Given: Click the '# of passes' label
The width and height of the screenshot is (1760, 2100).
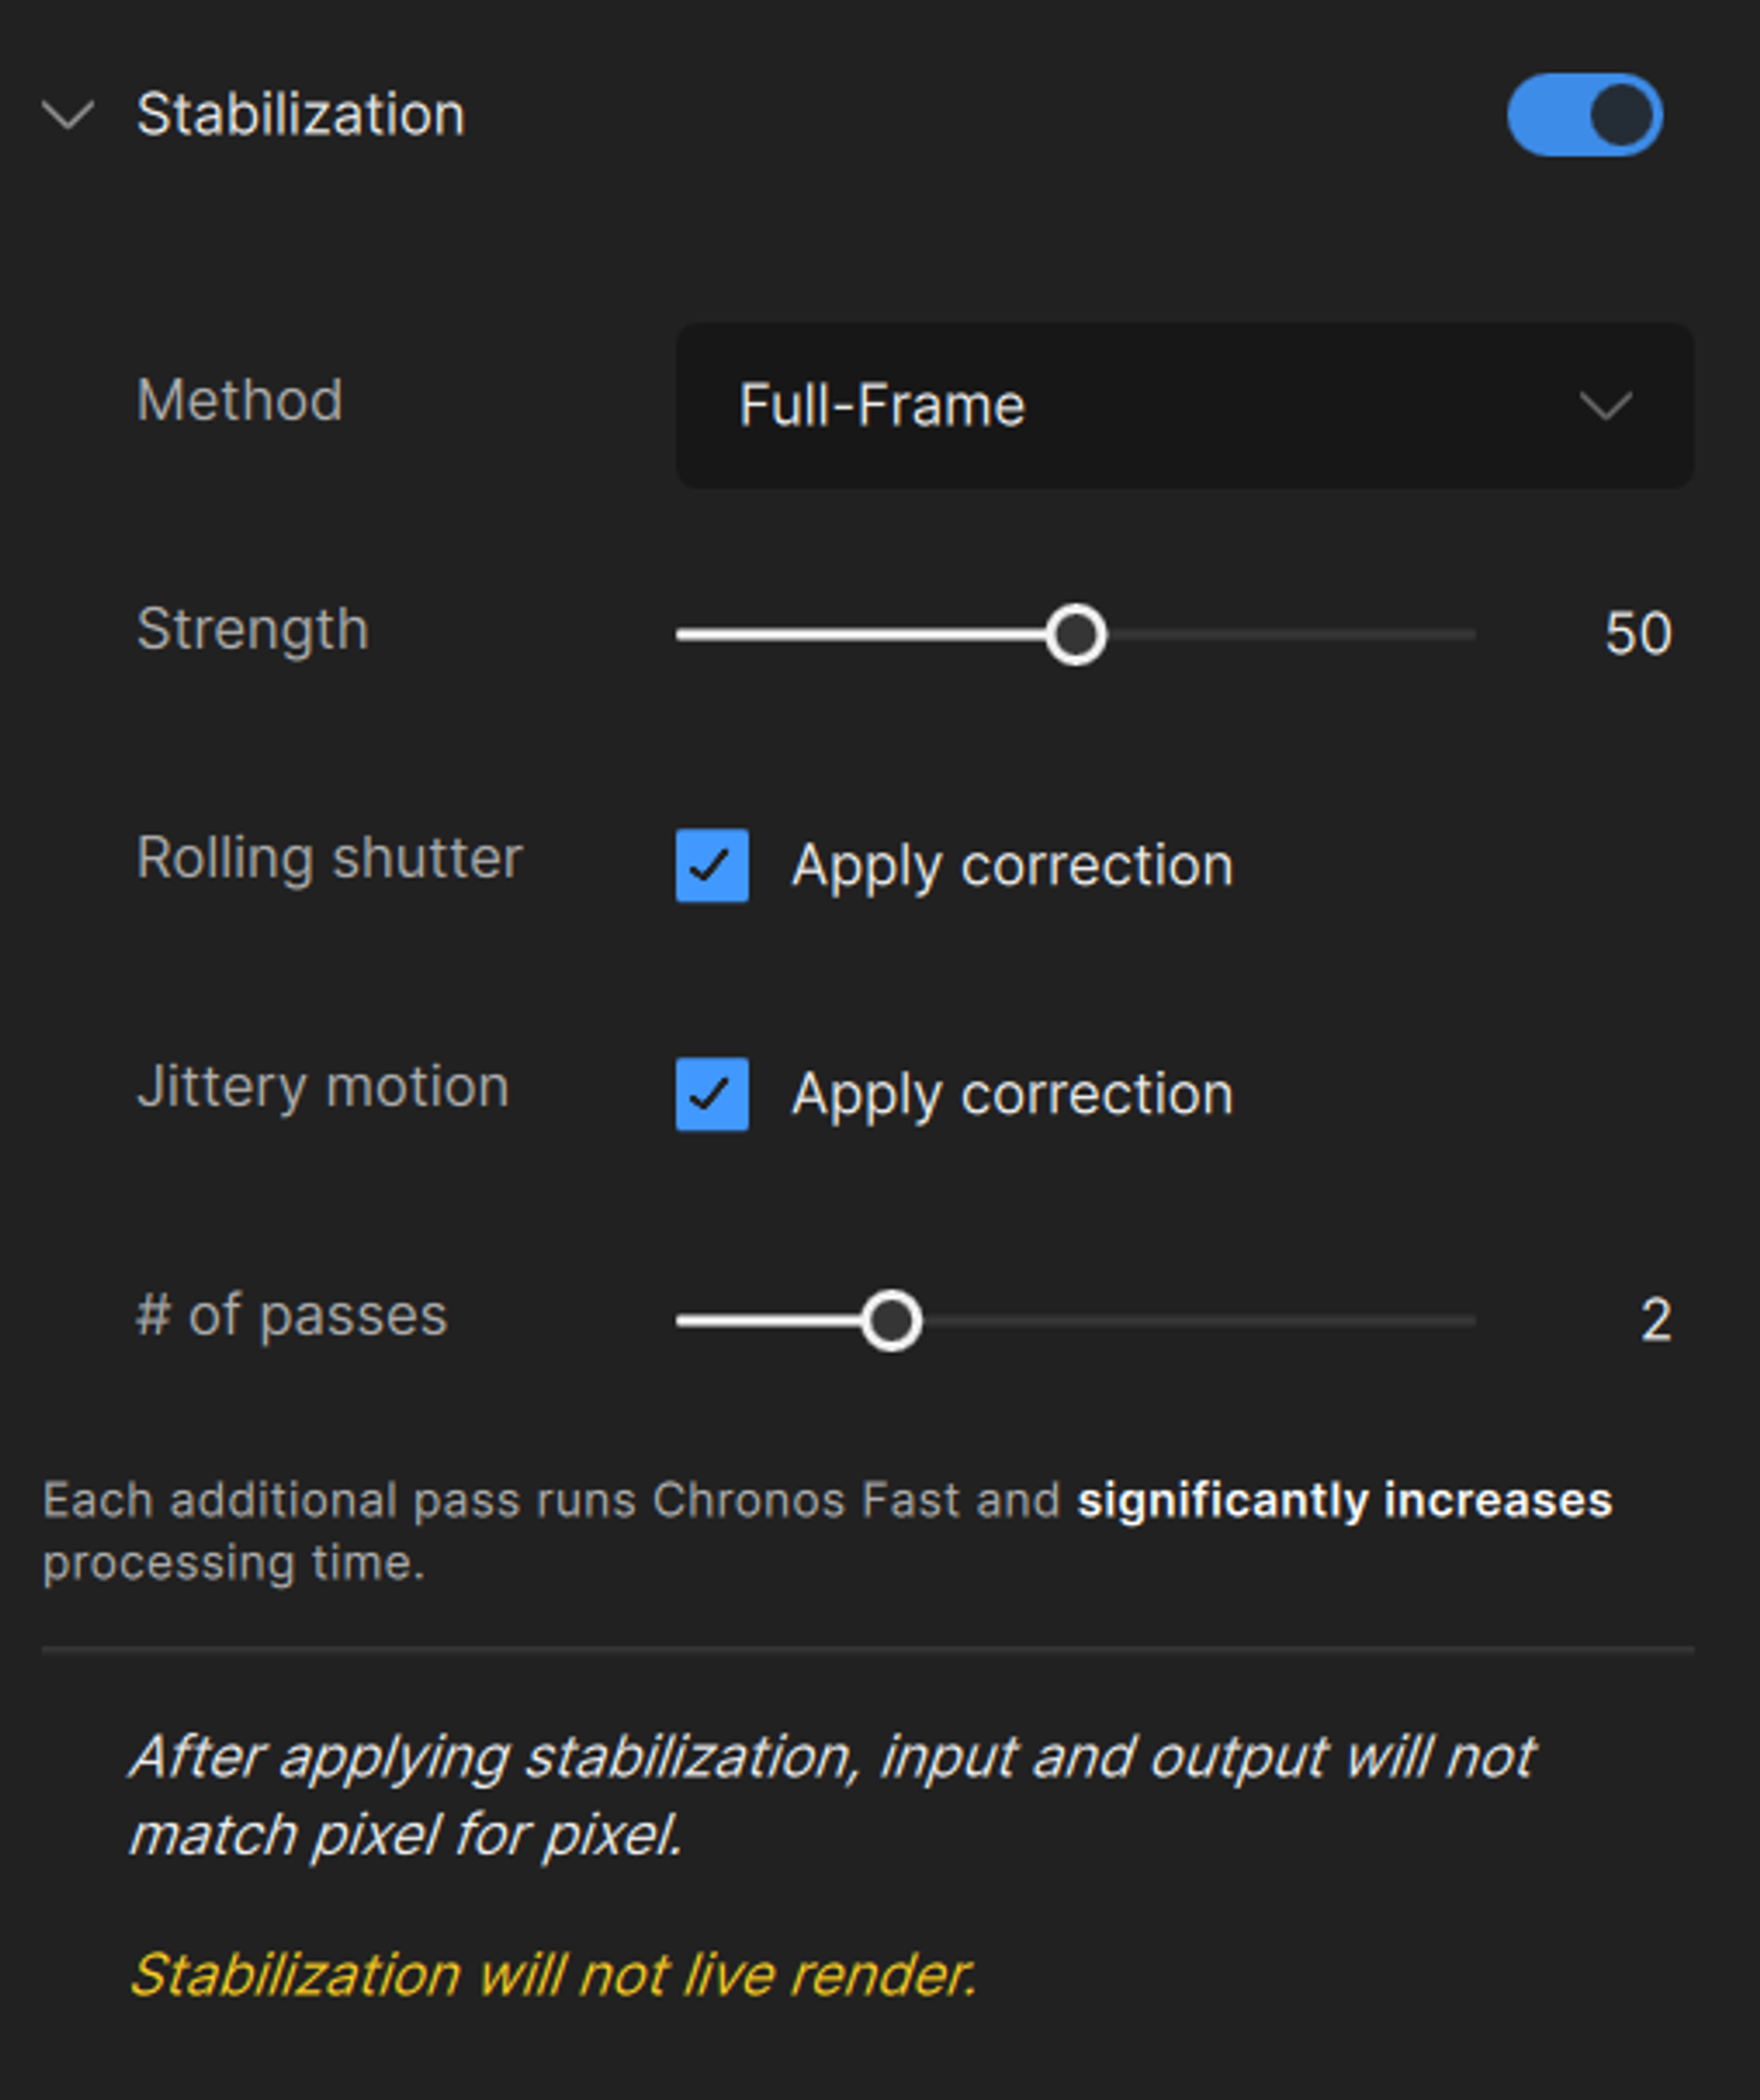Looking at the screenshot, I should (292, 1315).
